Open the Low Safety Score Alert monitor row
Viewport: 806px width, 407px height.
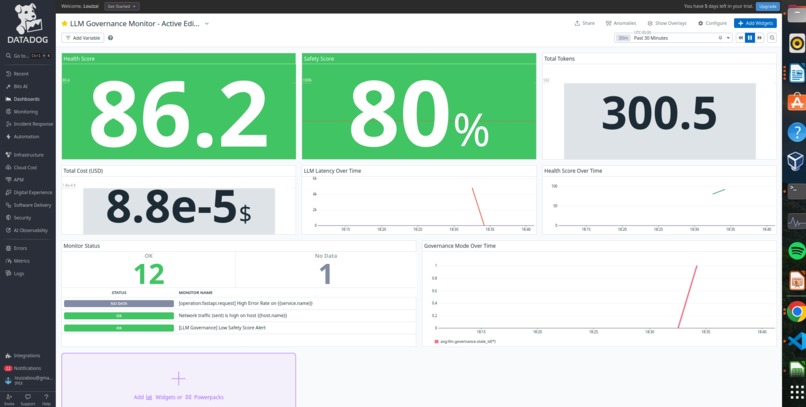[x=239, y=327]
